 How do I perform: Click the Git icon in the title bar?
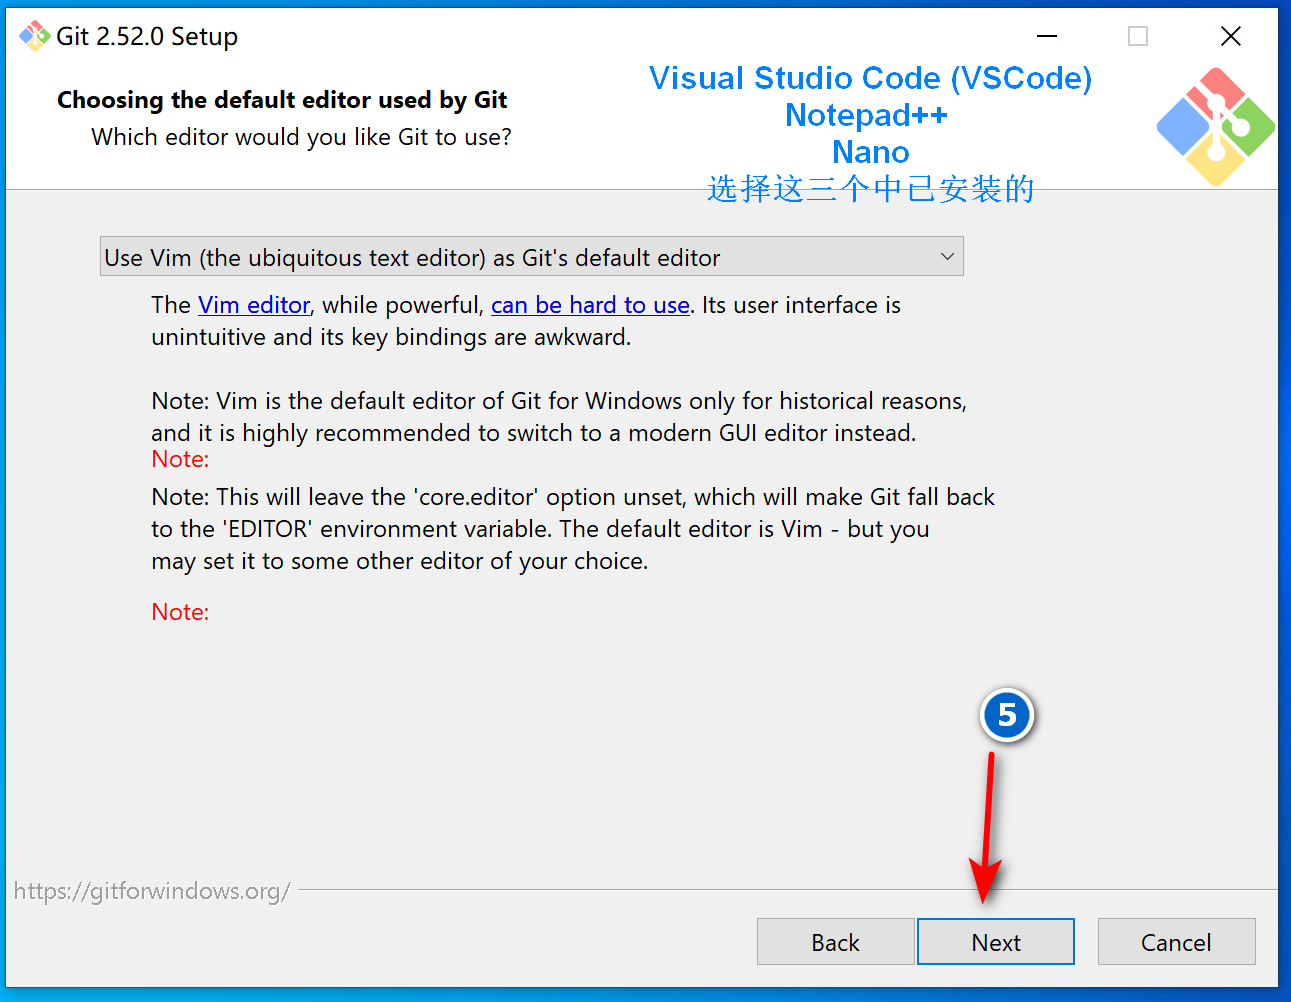34,36
